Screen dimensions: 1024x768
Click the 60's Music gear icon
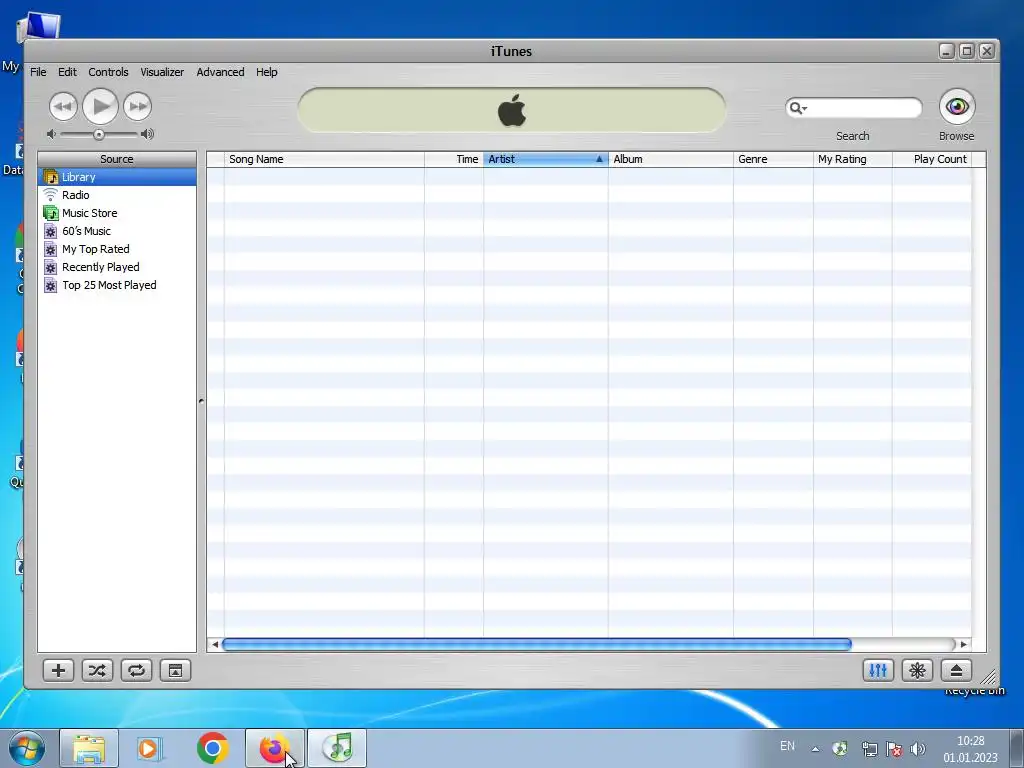point(50,231)
